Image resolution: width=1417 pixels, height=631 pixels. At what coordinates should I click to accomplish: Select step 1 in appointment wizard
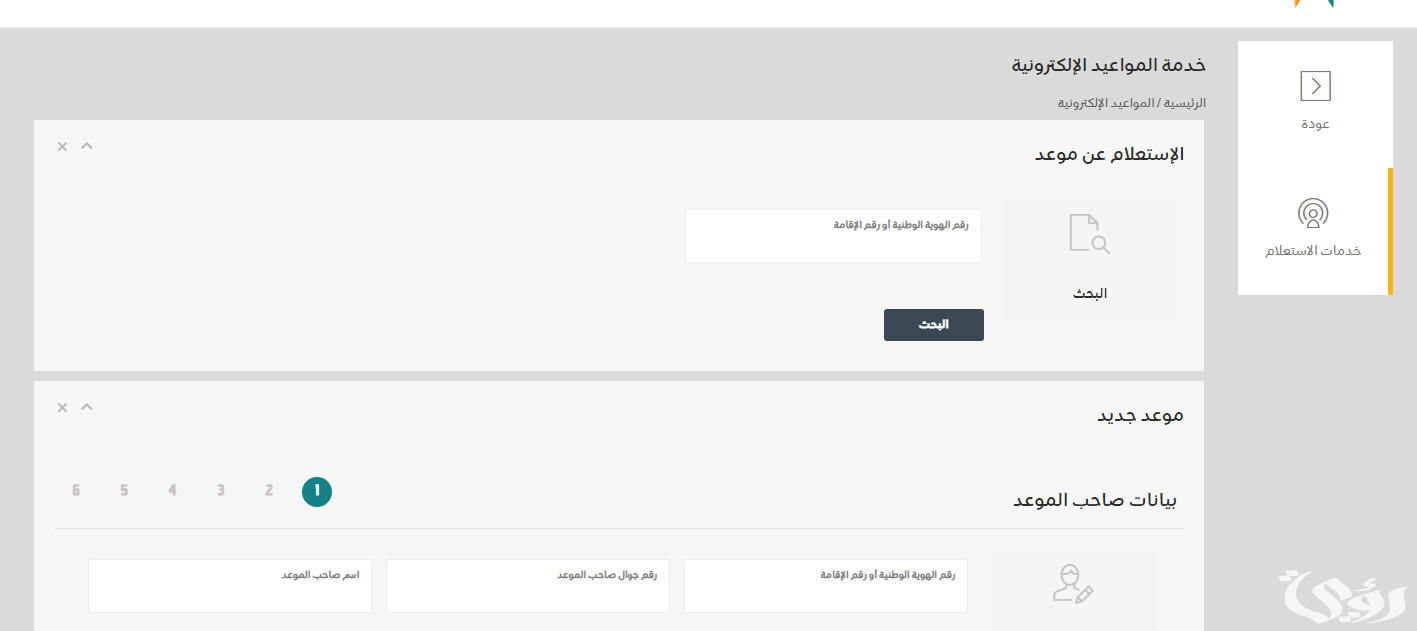click(x=317, y=492)
